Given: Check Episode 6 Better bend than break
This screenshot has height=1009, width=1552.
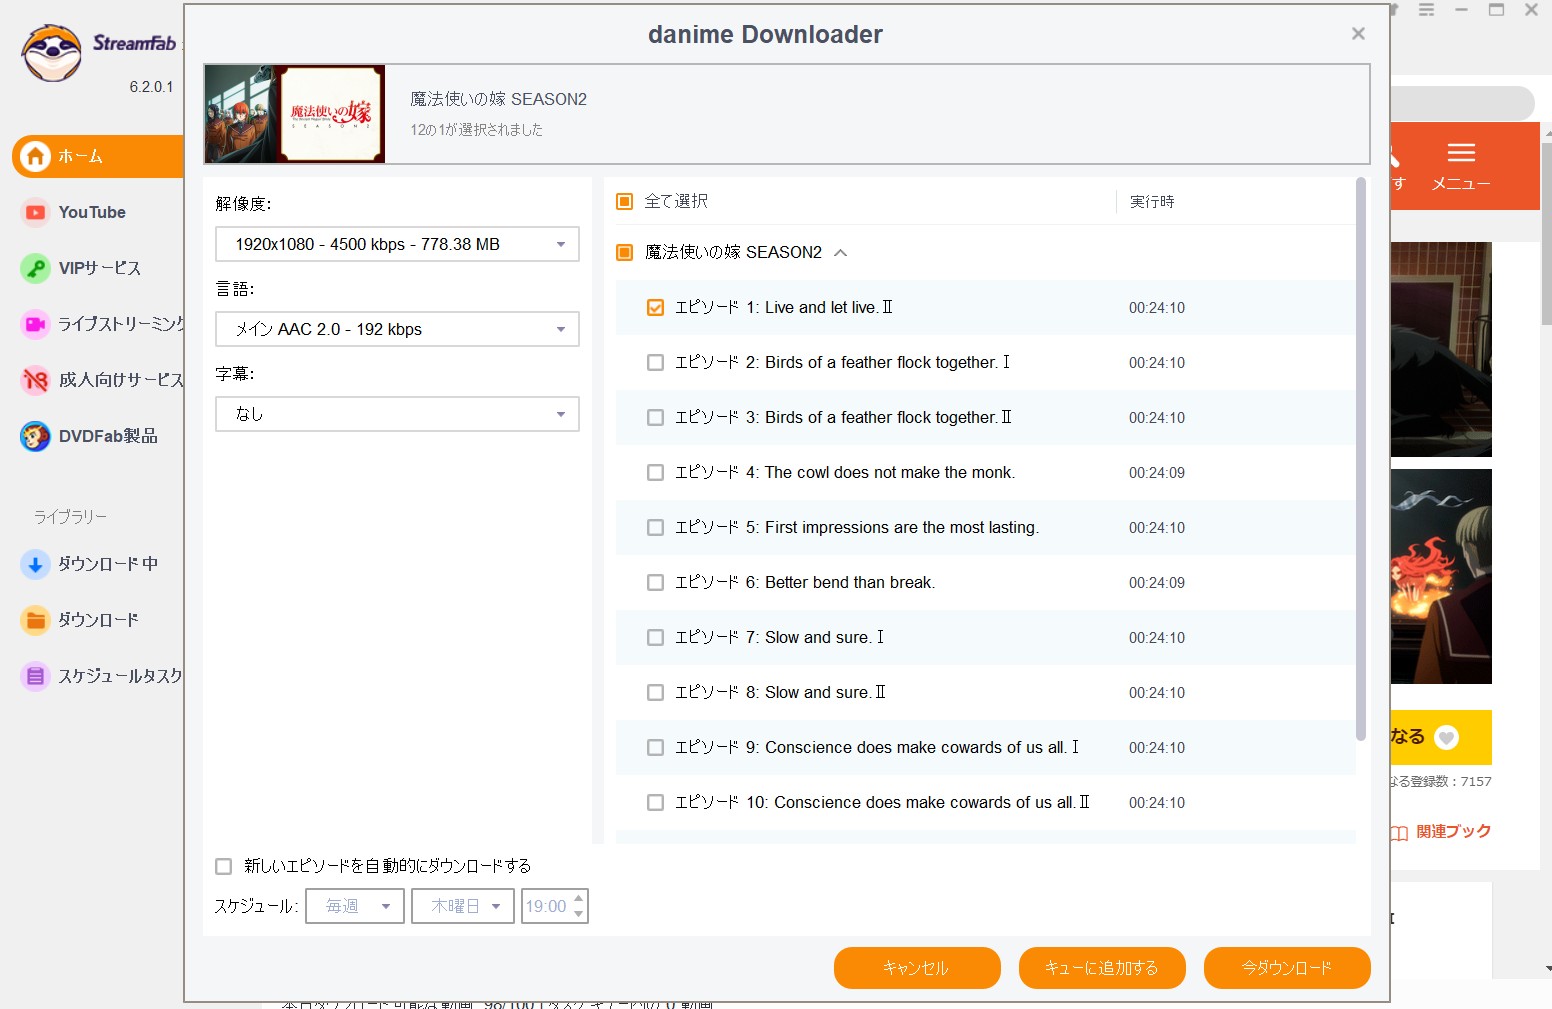Looking at the screenshot, I should point(655,583).
